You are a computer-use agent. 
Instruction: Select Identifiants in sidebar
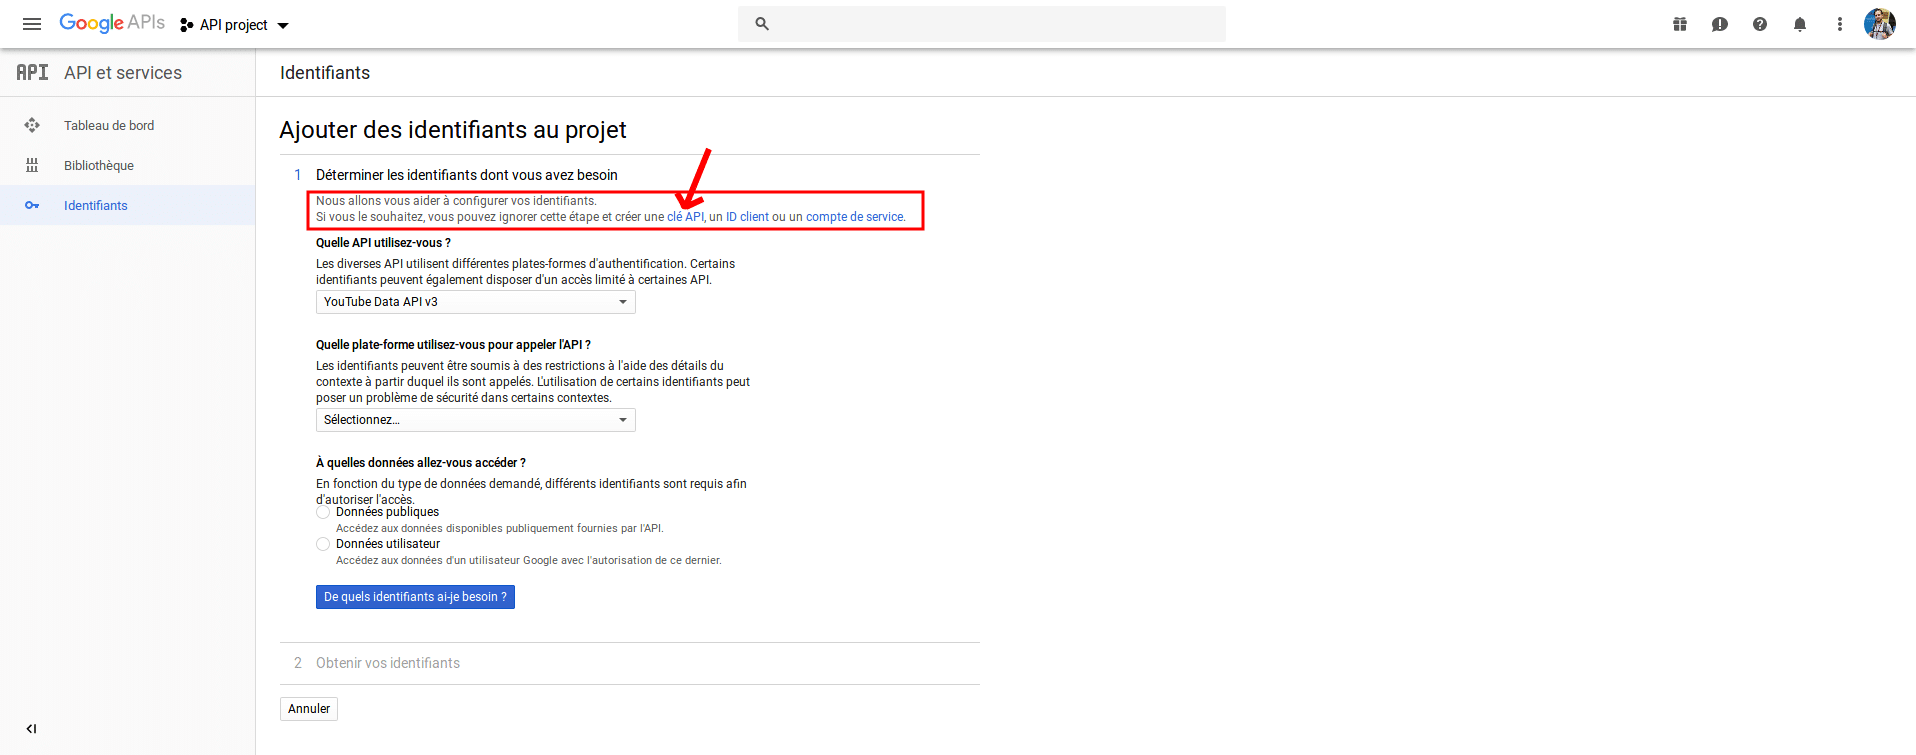pos(128,205)
